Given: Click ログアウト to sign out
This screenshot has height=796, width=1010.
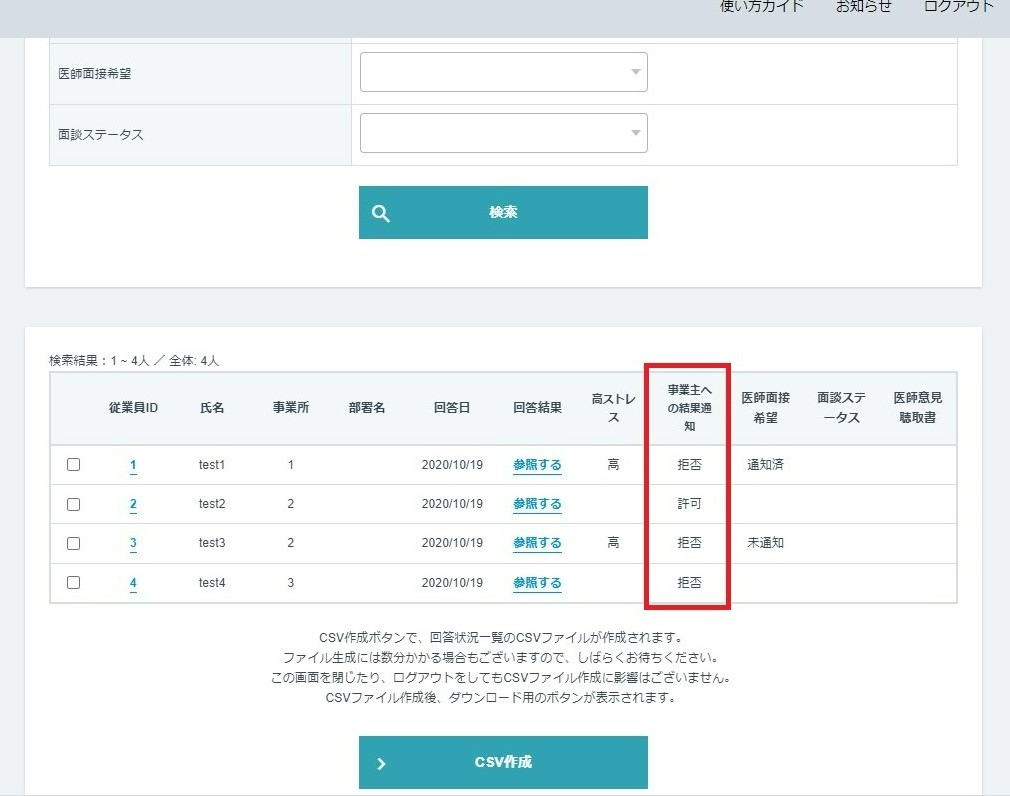Looking at the screenshot, I should 958,7.
